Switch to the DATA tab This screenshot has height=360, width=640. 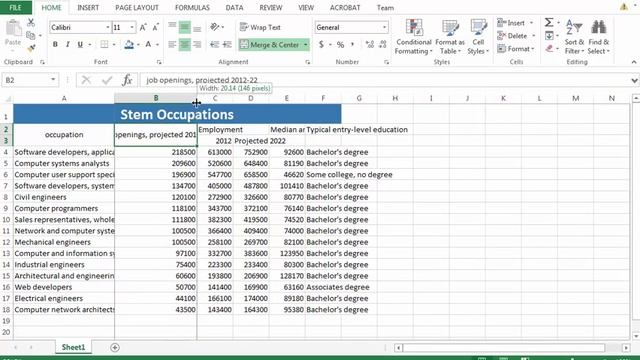234,7
